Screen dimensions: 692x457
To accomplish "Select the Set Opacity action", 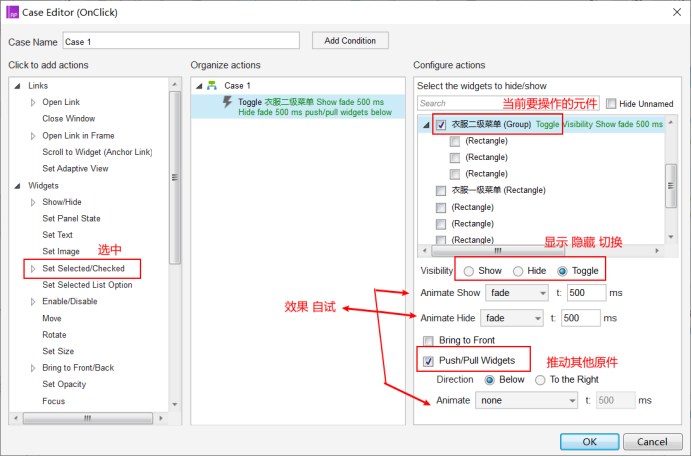I will coord(64,384).
